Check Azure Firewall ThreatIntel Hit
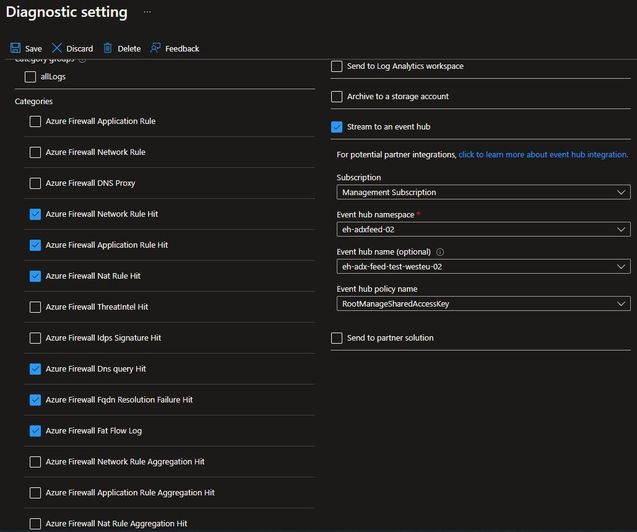This screenshot has width=637, height=532. [35, 307]
